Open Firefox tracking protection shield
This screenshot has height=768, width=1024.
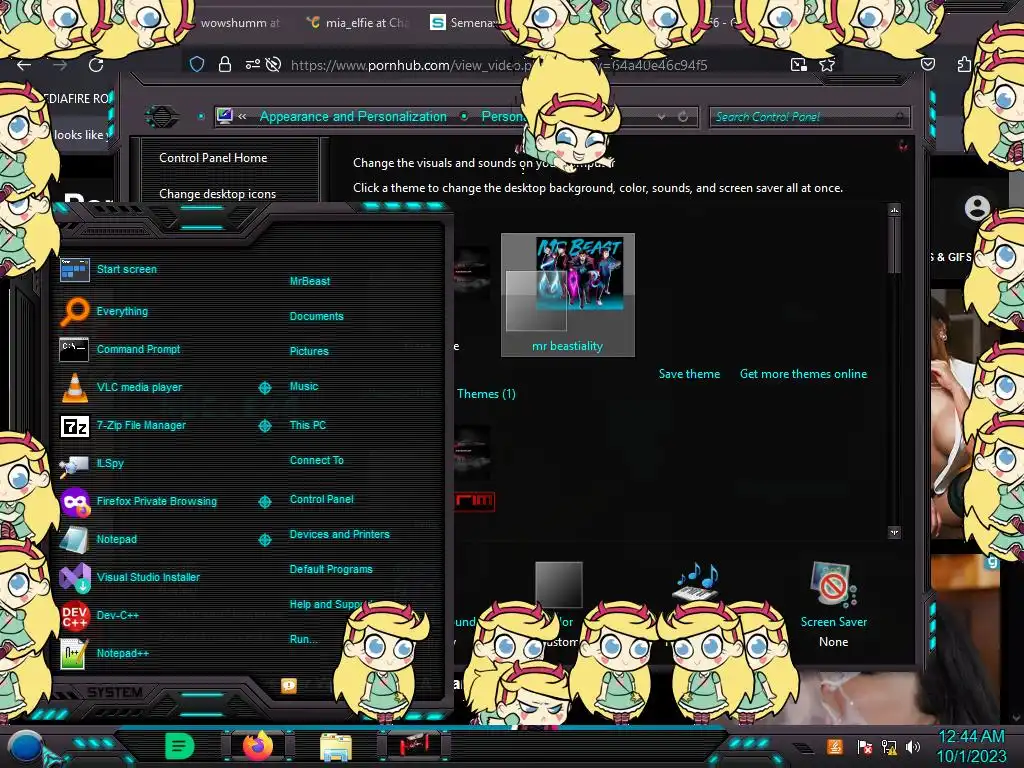pyautogui.click(x=197, y=64)
